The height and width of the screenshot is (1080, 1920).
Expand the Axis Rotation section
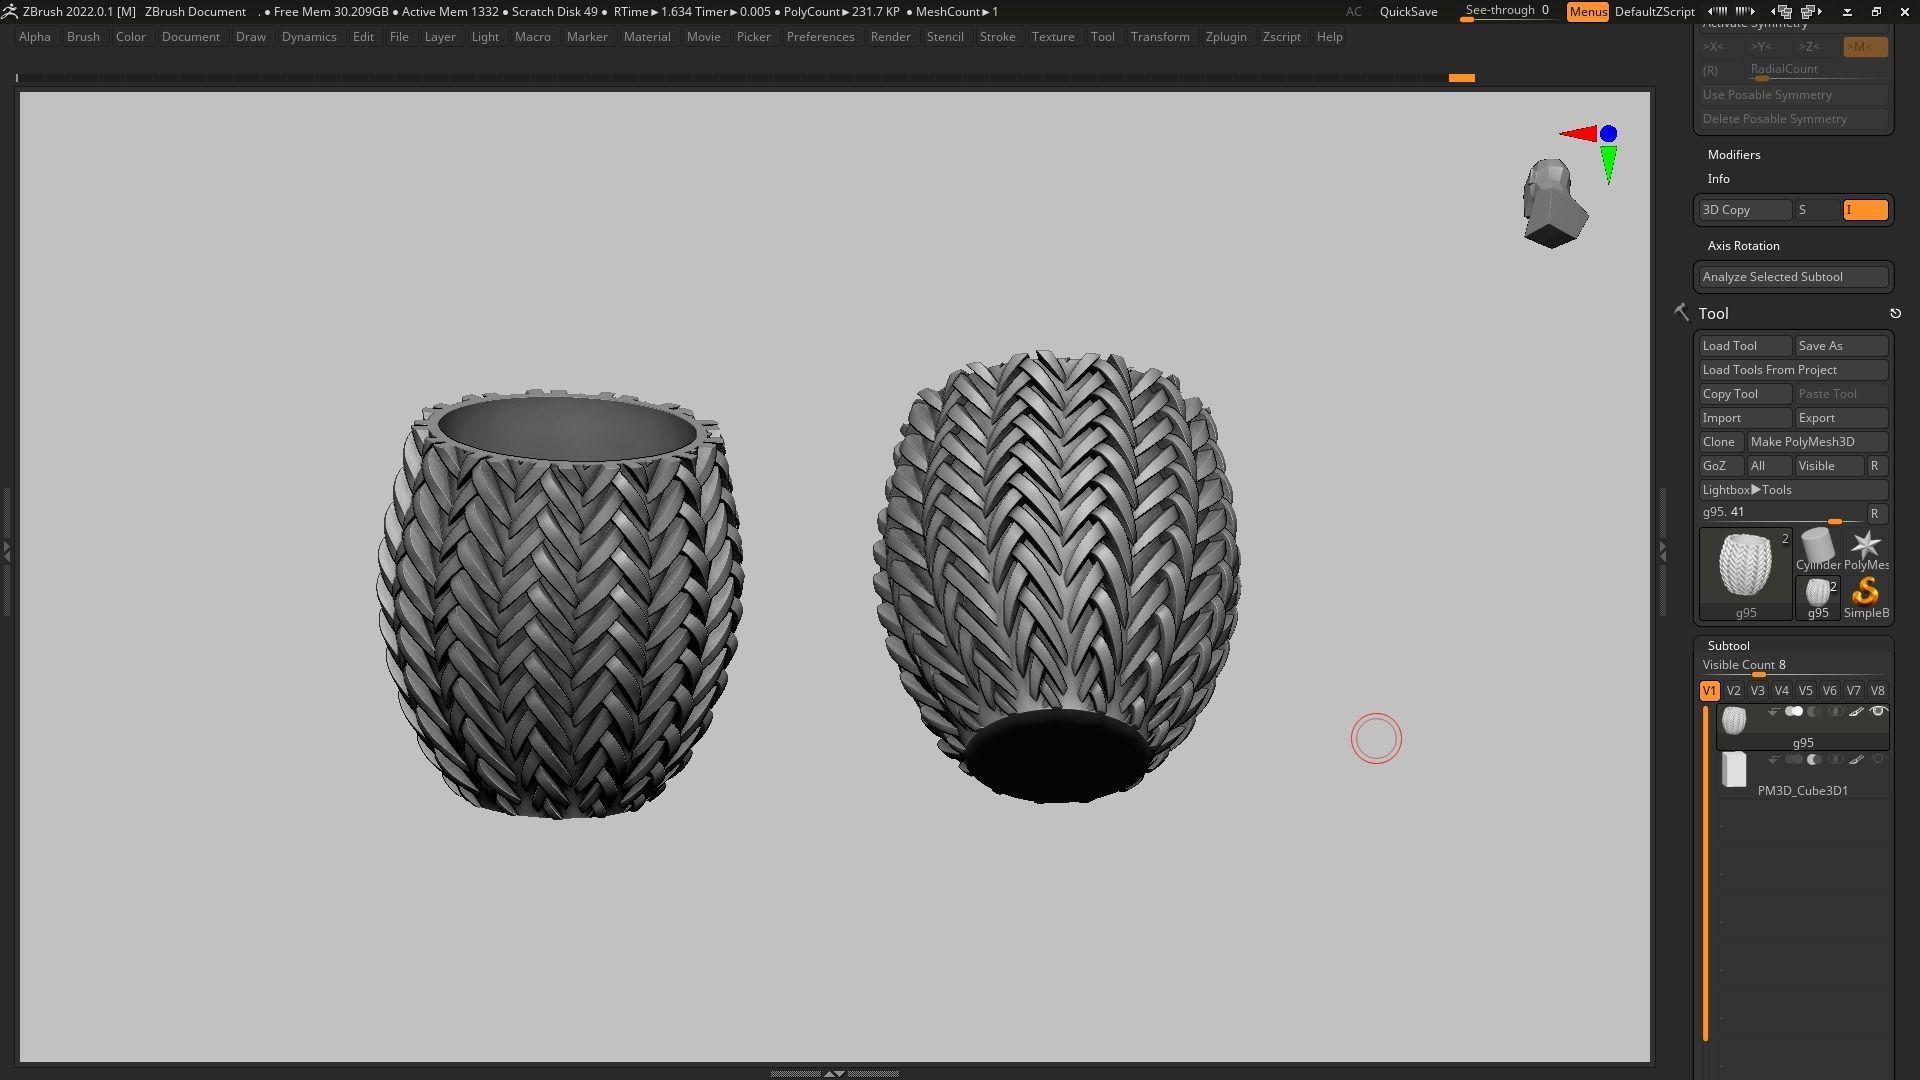(x=1743, y=246)
